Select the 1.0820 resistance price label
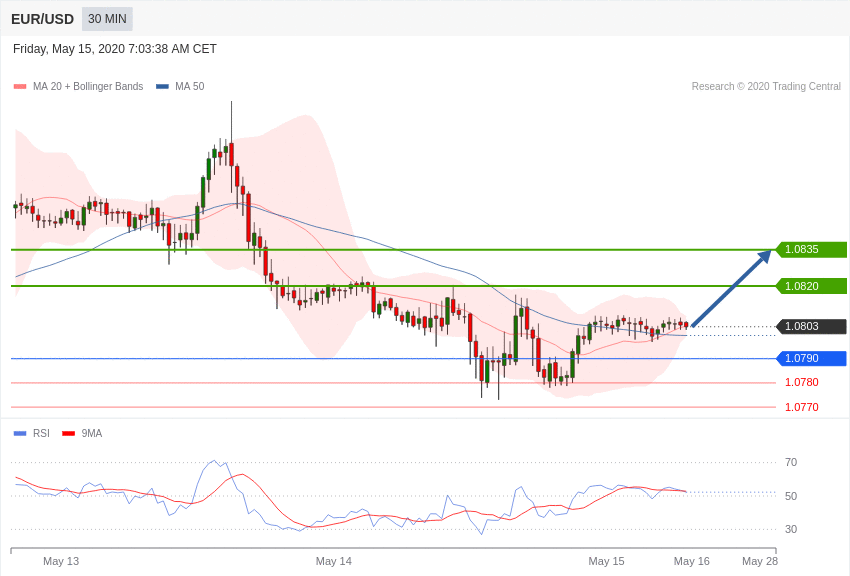This screenshot has height=576, width=850. click(812, 286)
